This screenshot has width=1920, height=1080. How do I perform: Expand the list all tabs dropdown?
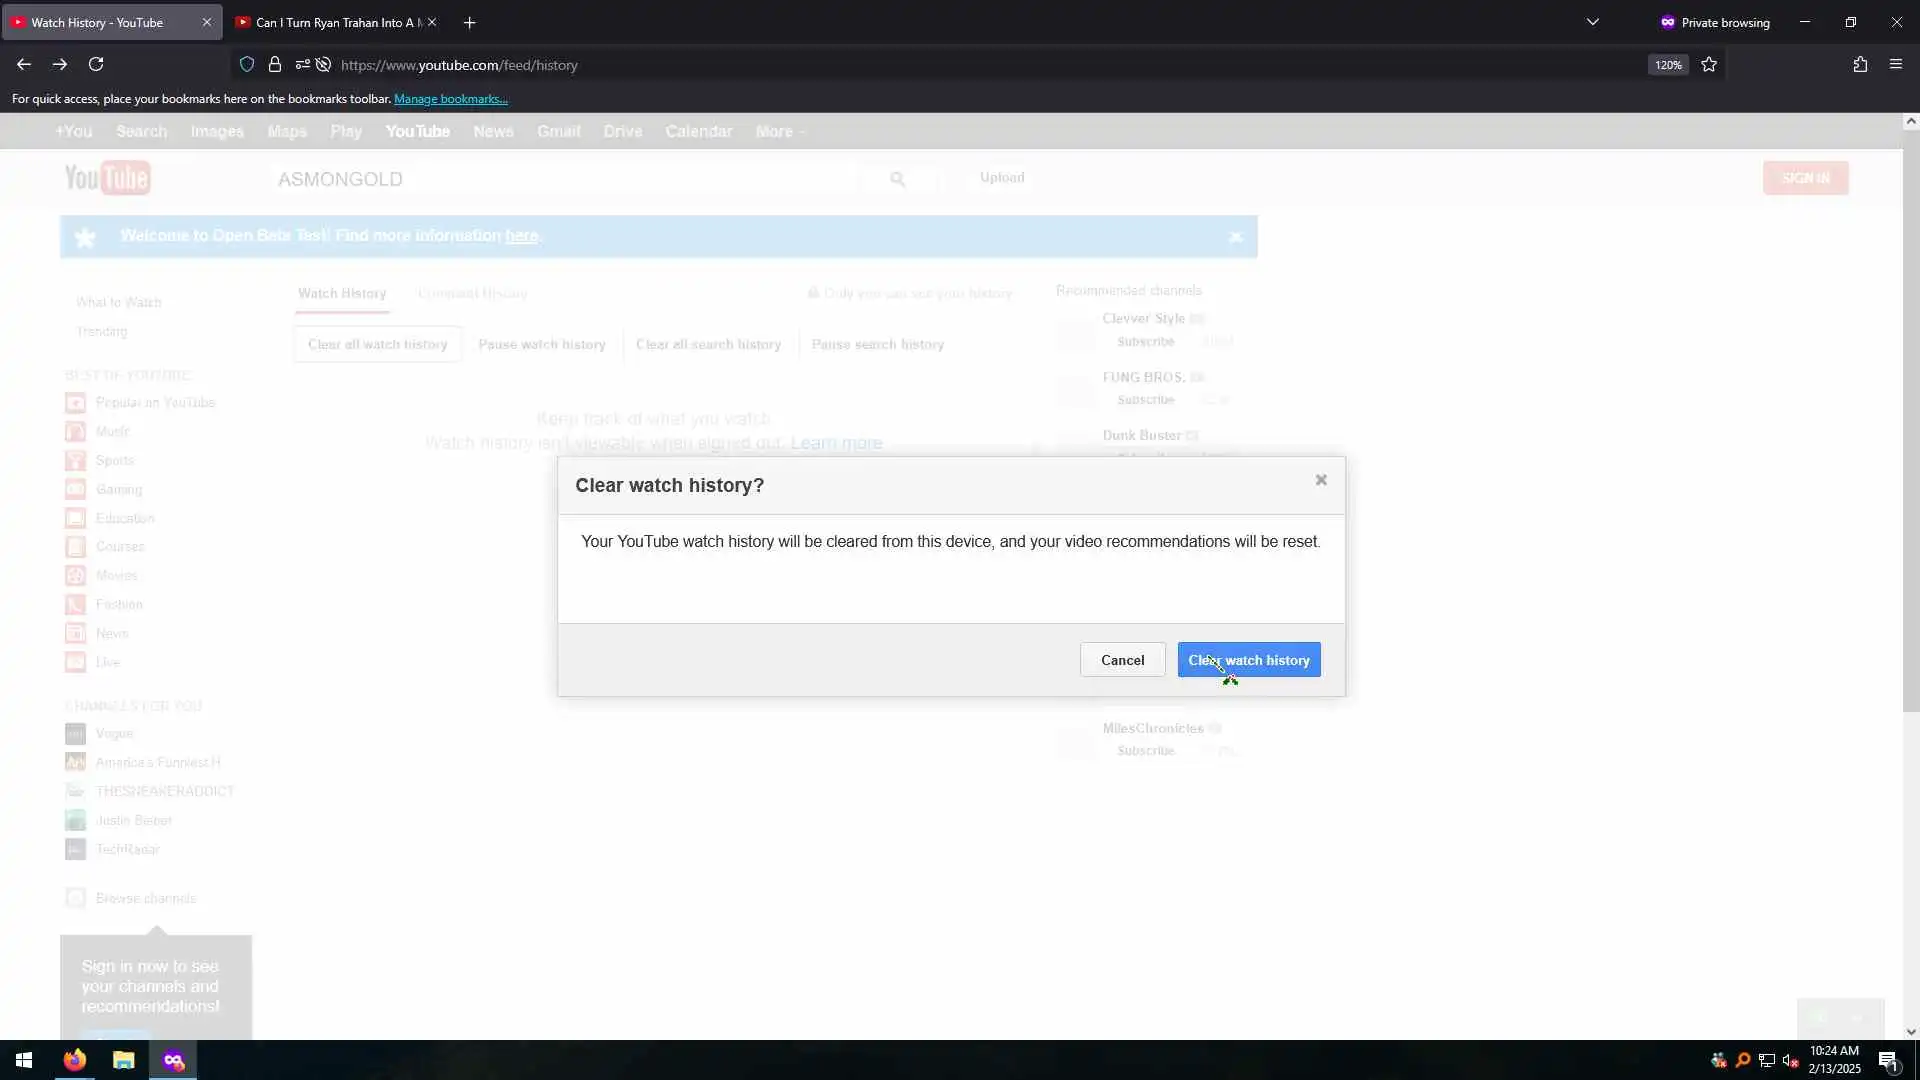pos(1593,22)
